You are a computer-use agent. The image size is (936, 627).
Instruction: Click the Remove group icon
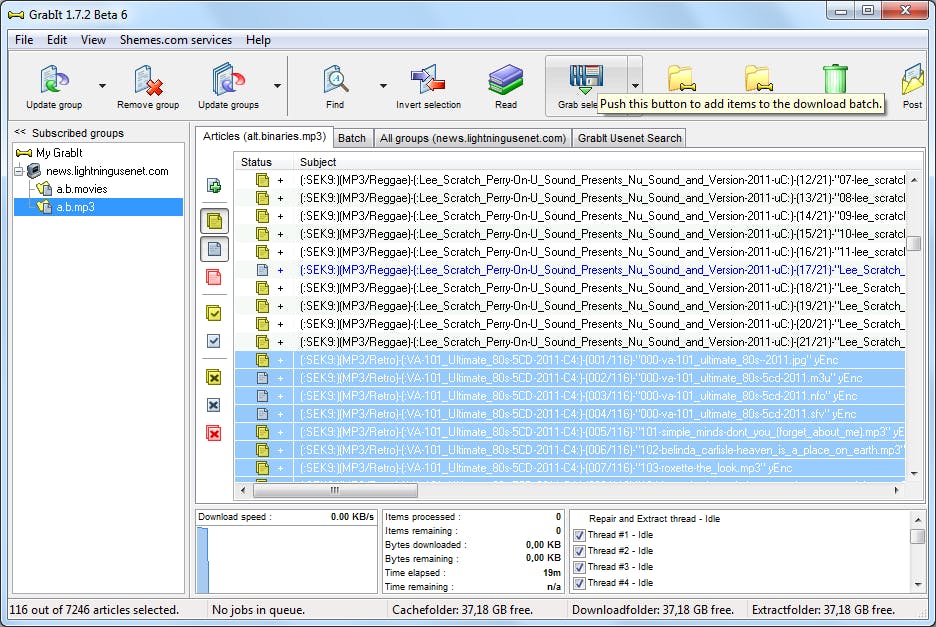point(148,80)
